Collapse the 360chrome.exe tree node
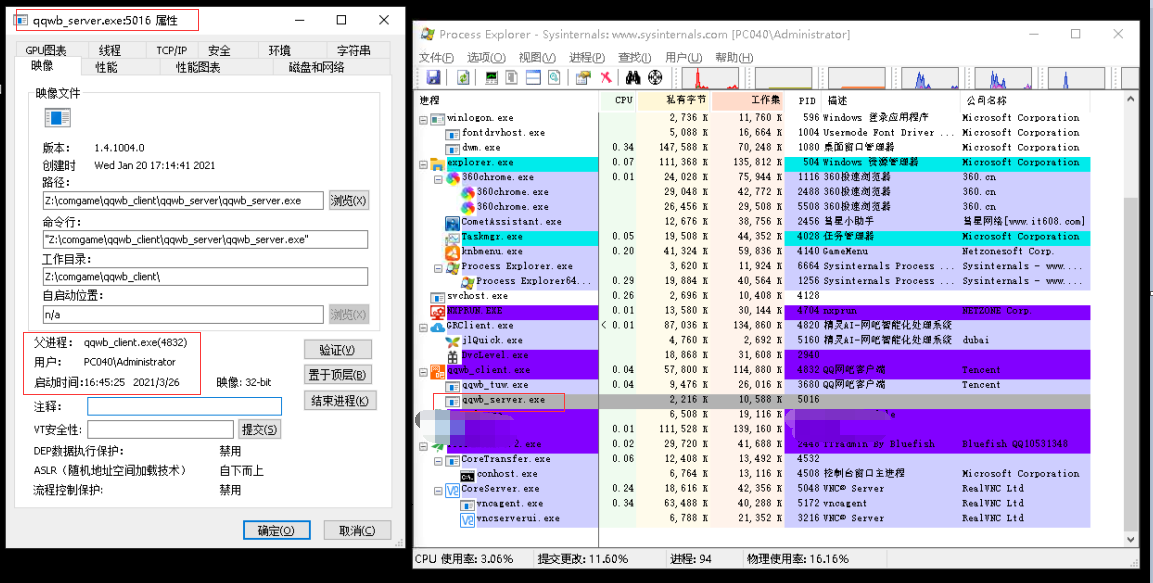Image resolution: width=1153 pixels, height=583 pixels. (x=438, y=177)
